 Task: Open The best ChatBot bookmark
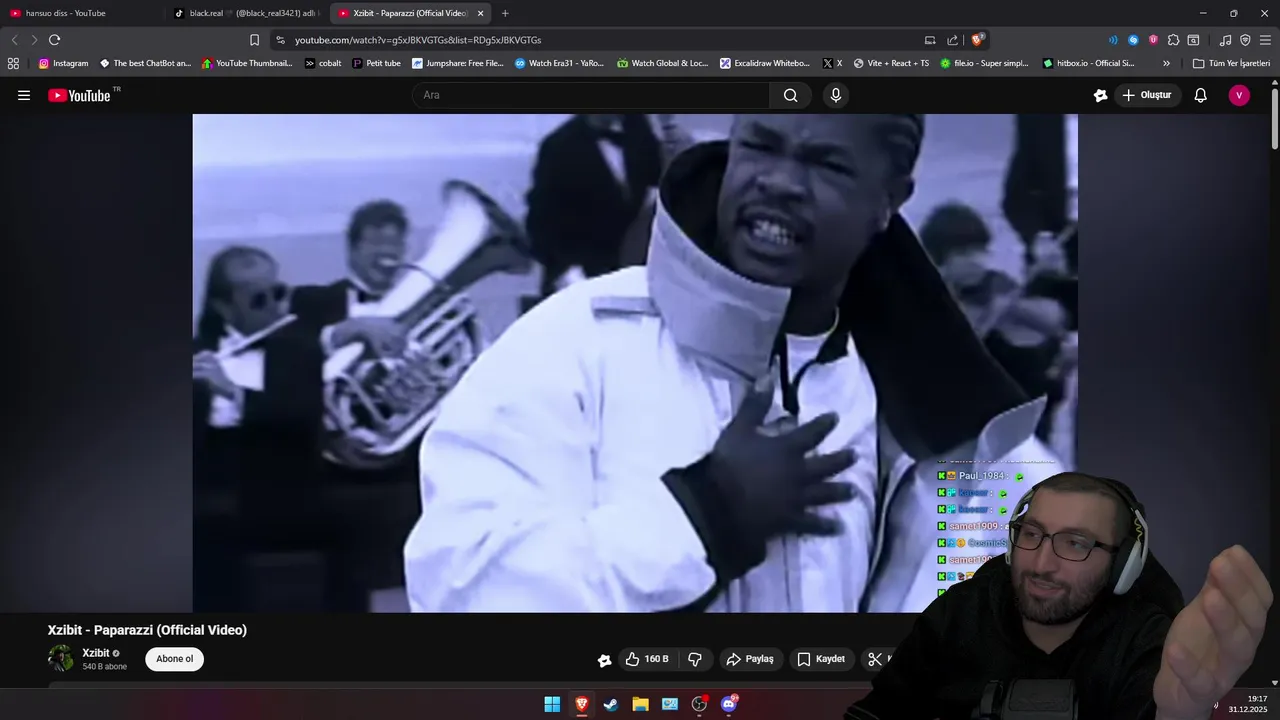[x=145, y=63]
